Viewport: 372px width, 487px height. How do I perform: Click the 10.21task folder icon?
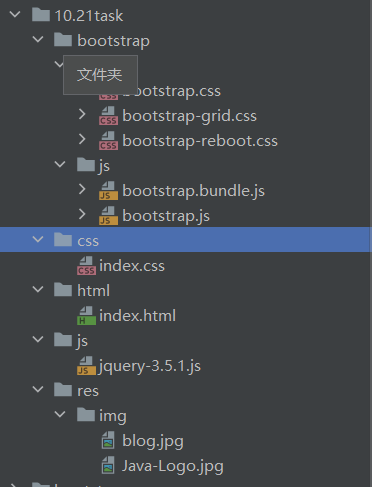point(41,15)
